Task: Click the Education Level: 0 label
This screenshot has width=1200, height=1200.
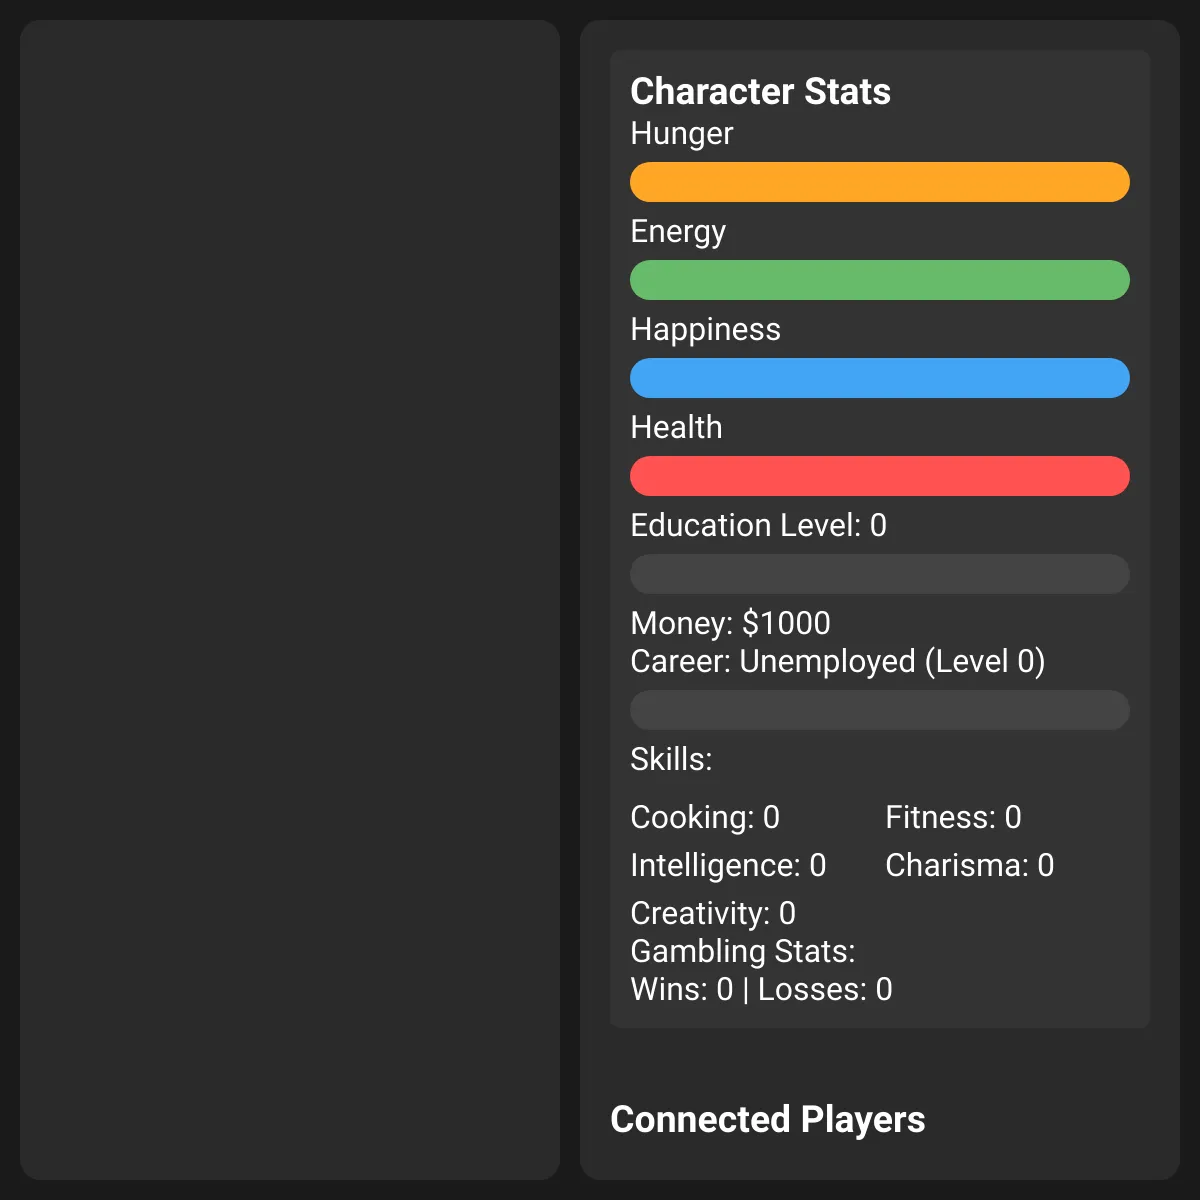Action: (x=758, y=525)
